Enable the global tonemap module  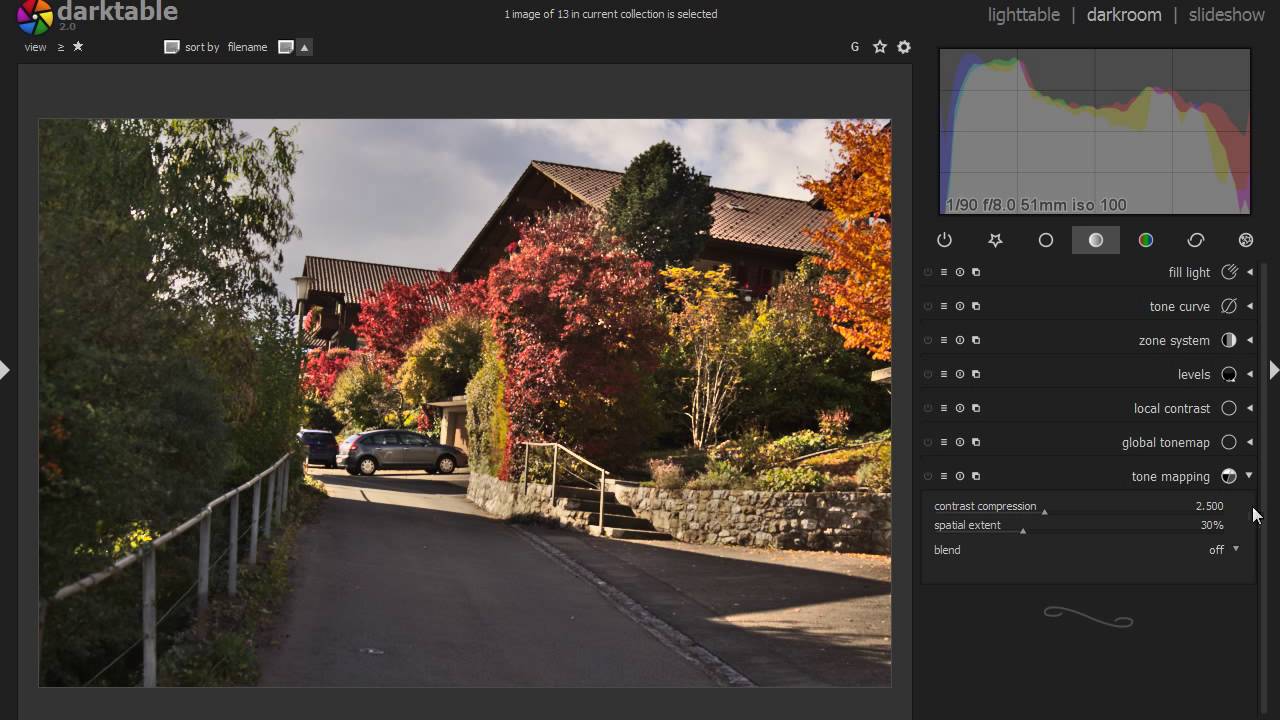coord(928,442)
